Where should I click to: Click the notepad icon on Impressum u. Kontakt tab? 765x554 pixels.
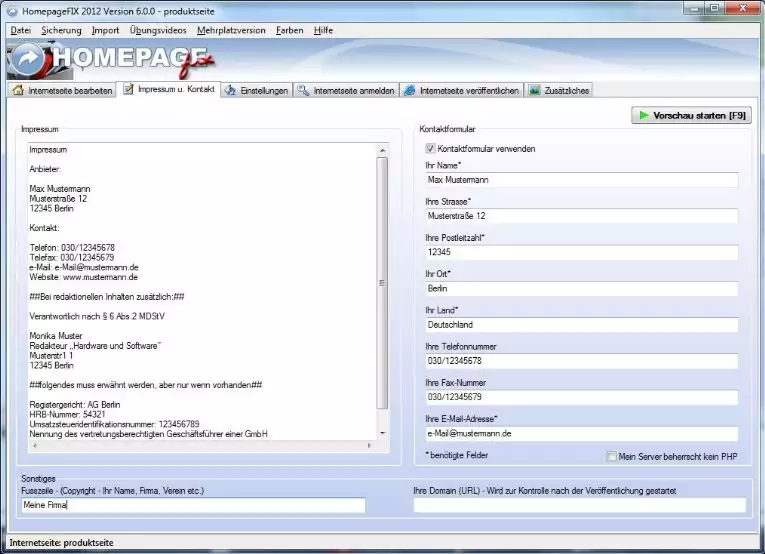pyautogui.click(x=128, y=89)
